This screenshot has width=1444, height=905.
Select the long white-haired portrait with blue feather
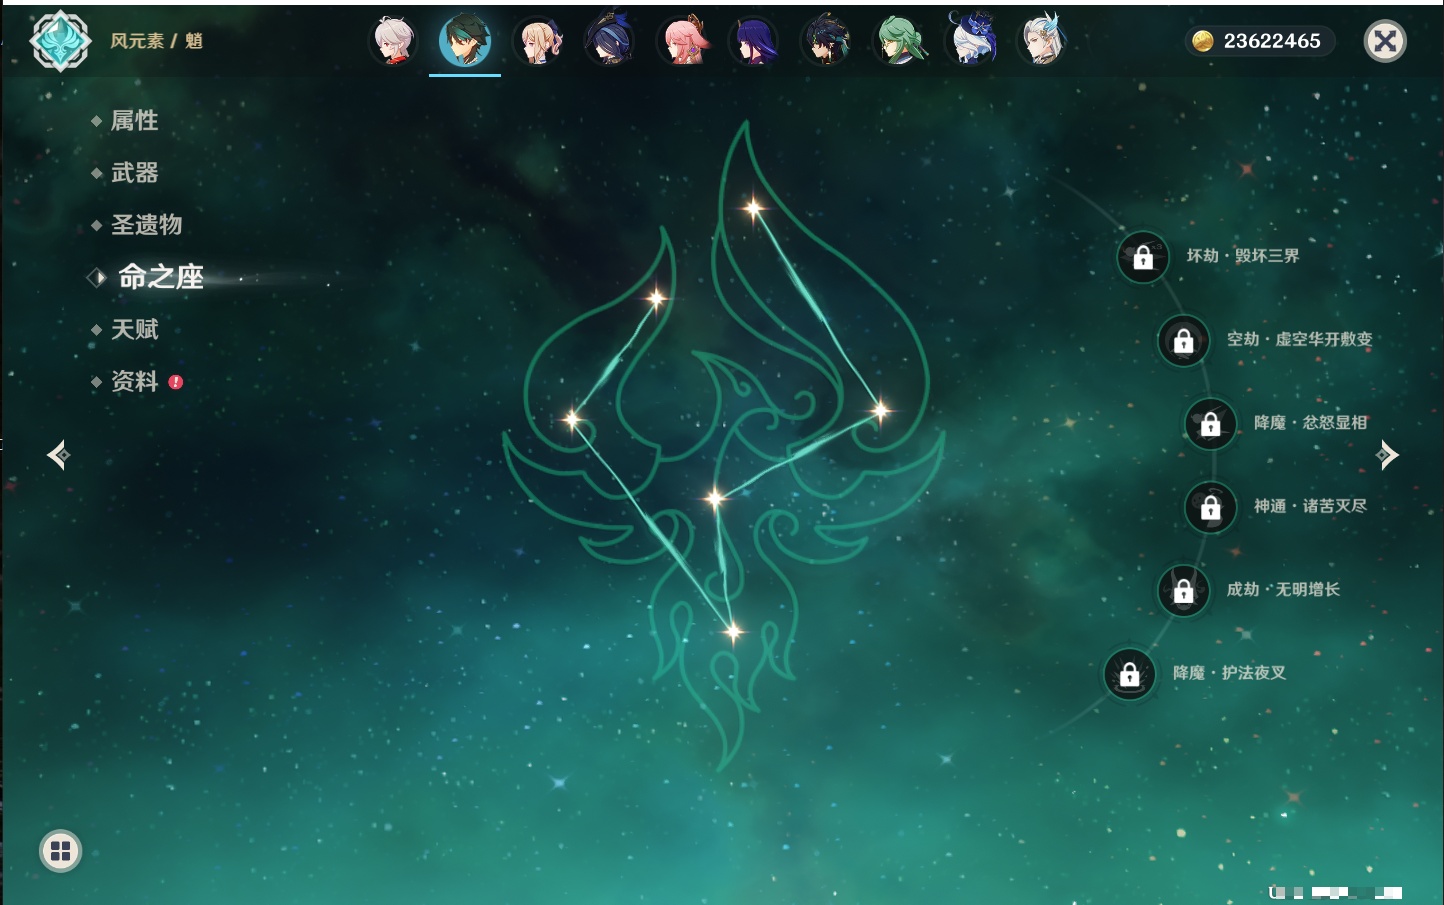coord(1042,41)
